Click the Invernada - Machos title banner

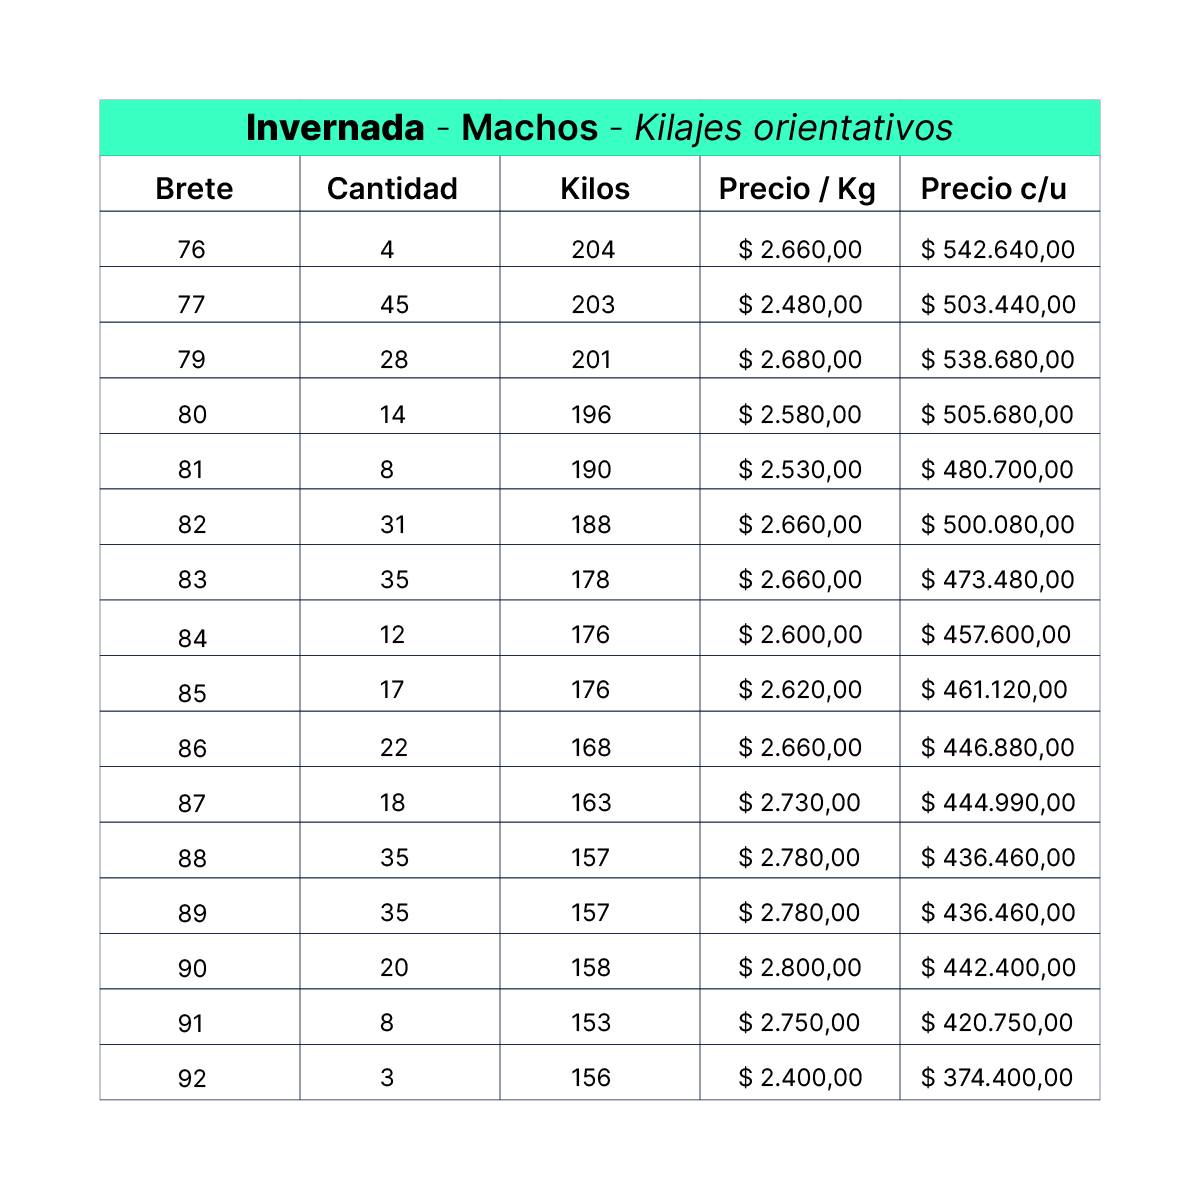coord(600,128)
